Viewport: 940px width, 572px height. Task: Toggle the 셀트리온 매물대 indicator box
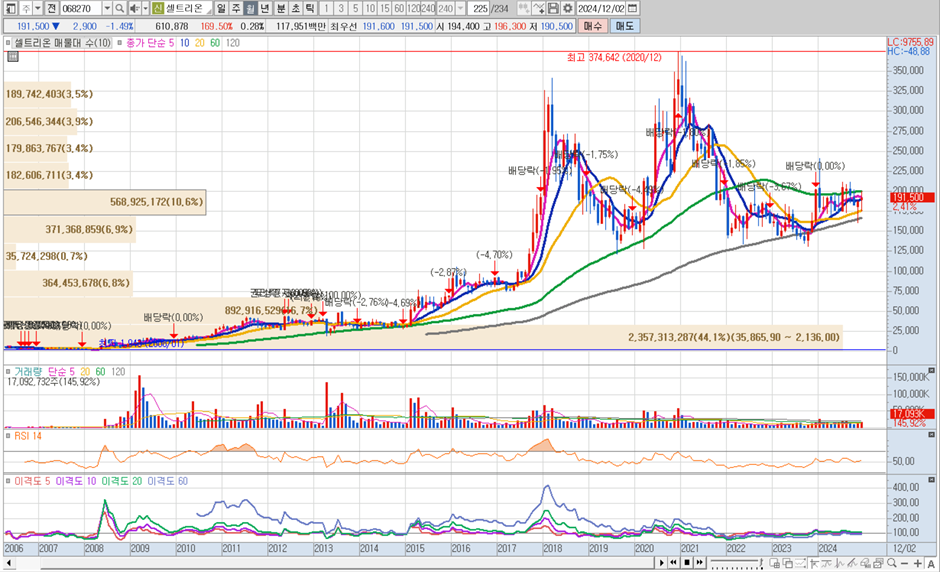[x=8, y=44]
